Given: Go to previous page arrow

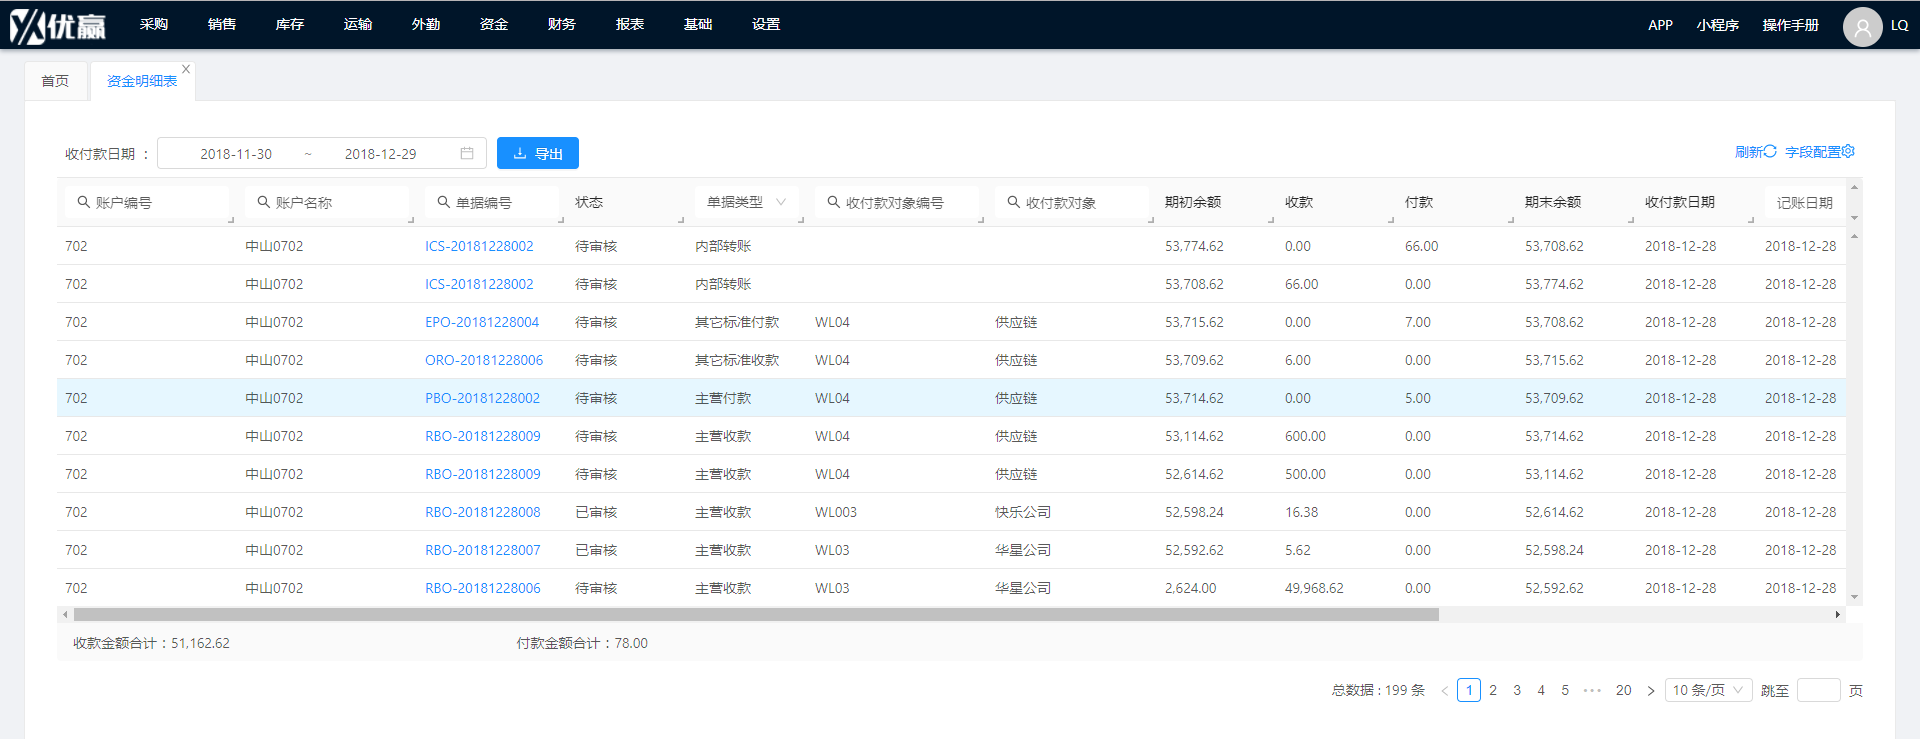Looking at the screenshot, I should [x=1444, y=691].
